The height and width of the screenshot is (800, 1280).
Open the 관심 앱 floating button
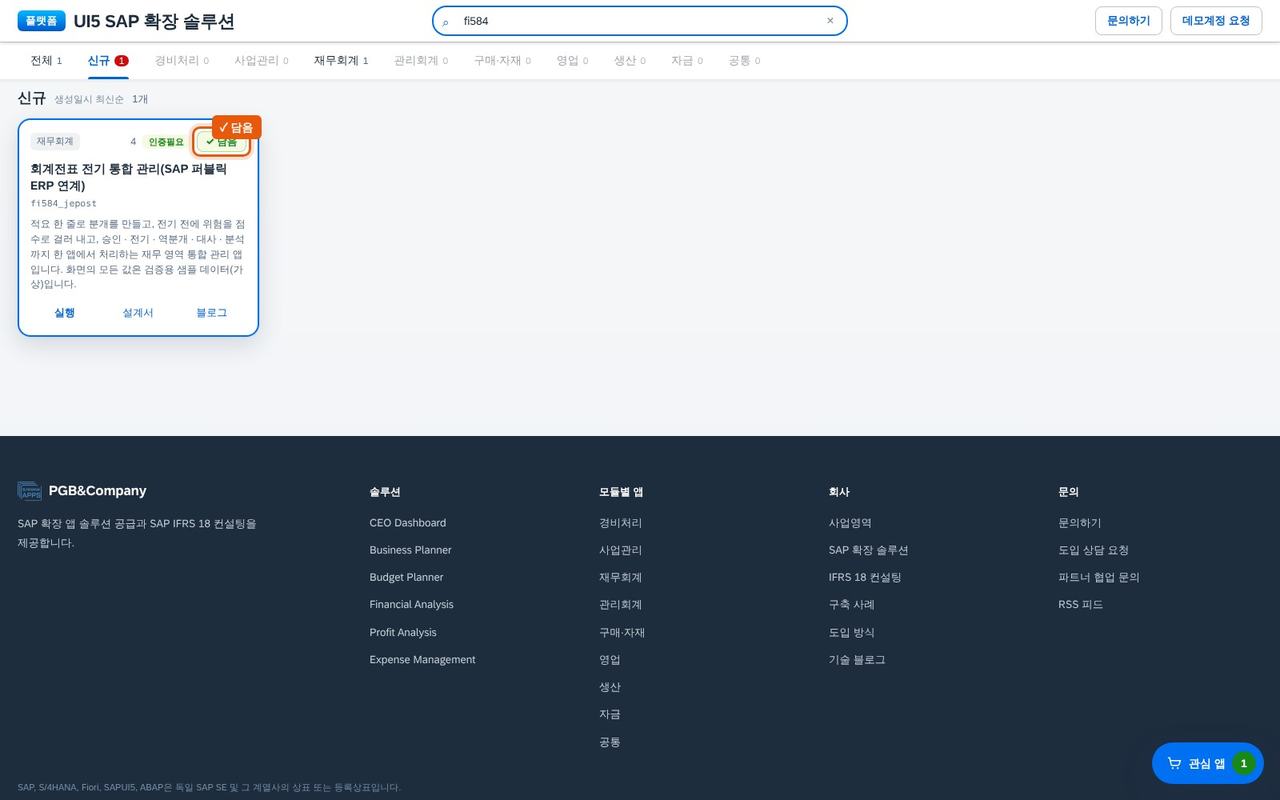(x=1208, y=763)
